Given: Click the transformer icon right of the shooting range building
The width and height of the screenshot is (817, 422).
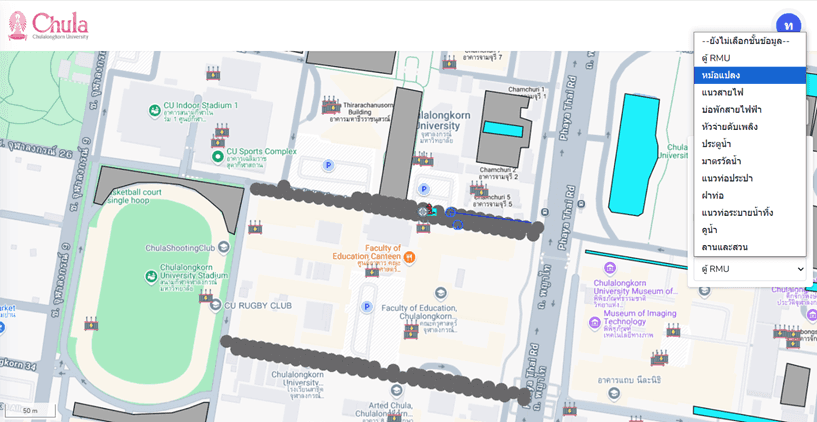Looking at the screenshot, I should coord(255,228).
